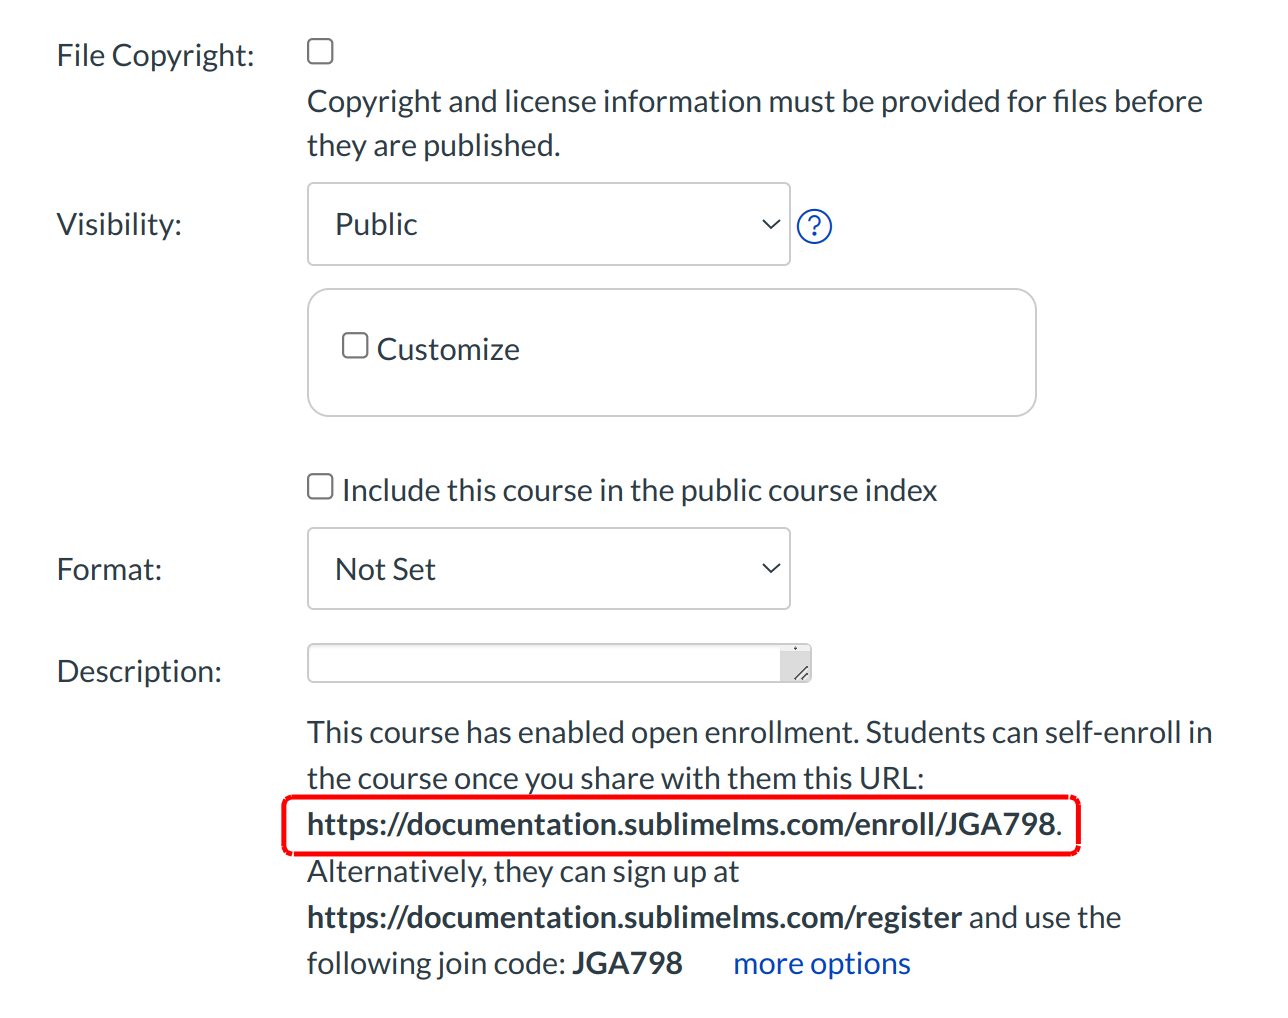Visit the register URL for sign up

[633, 917]
